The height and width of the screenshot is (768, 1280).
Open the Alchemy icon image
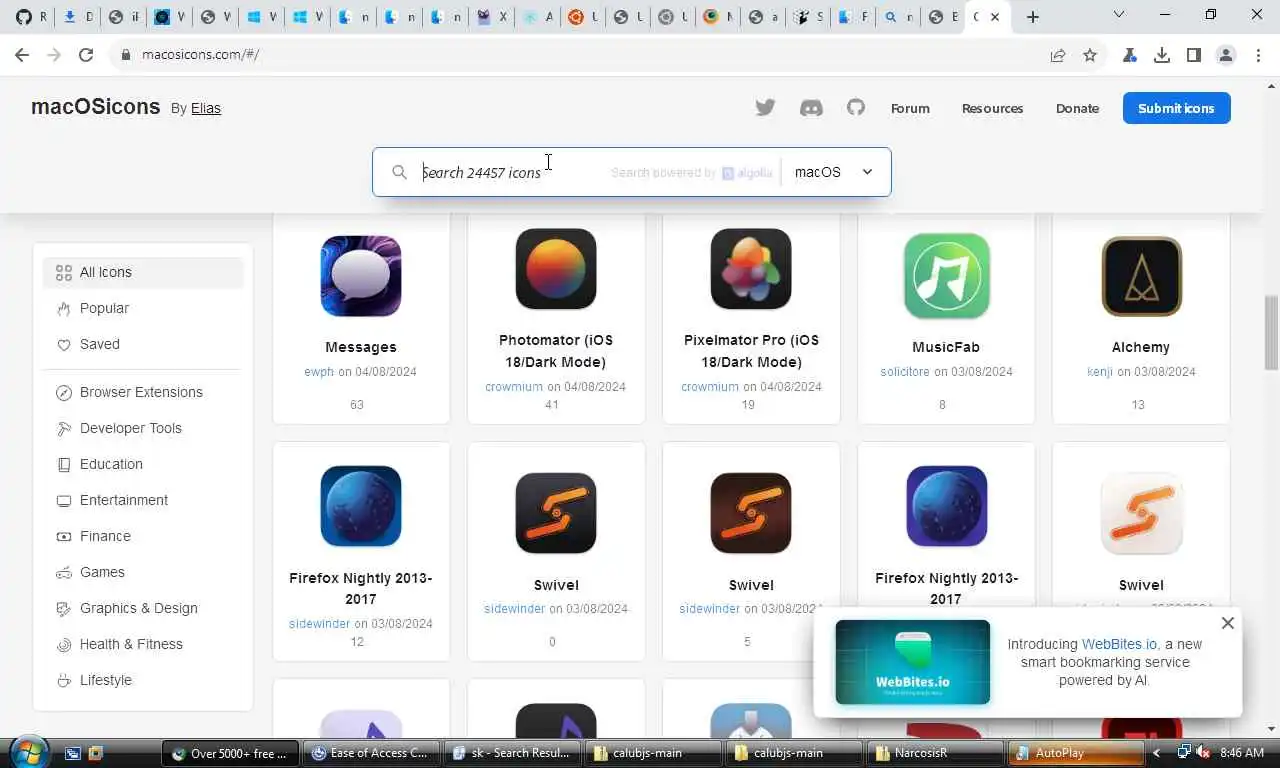1141,276
